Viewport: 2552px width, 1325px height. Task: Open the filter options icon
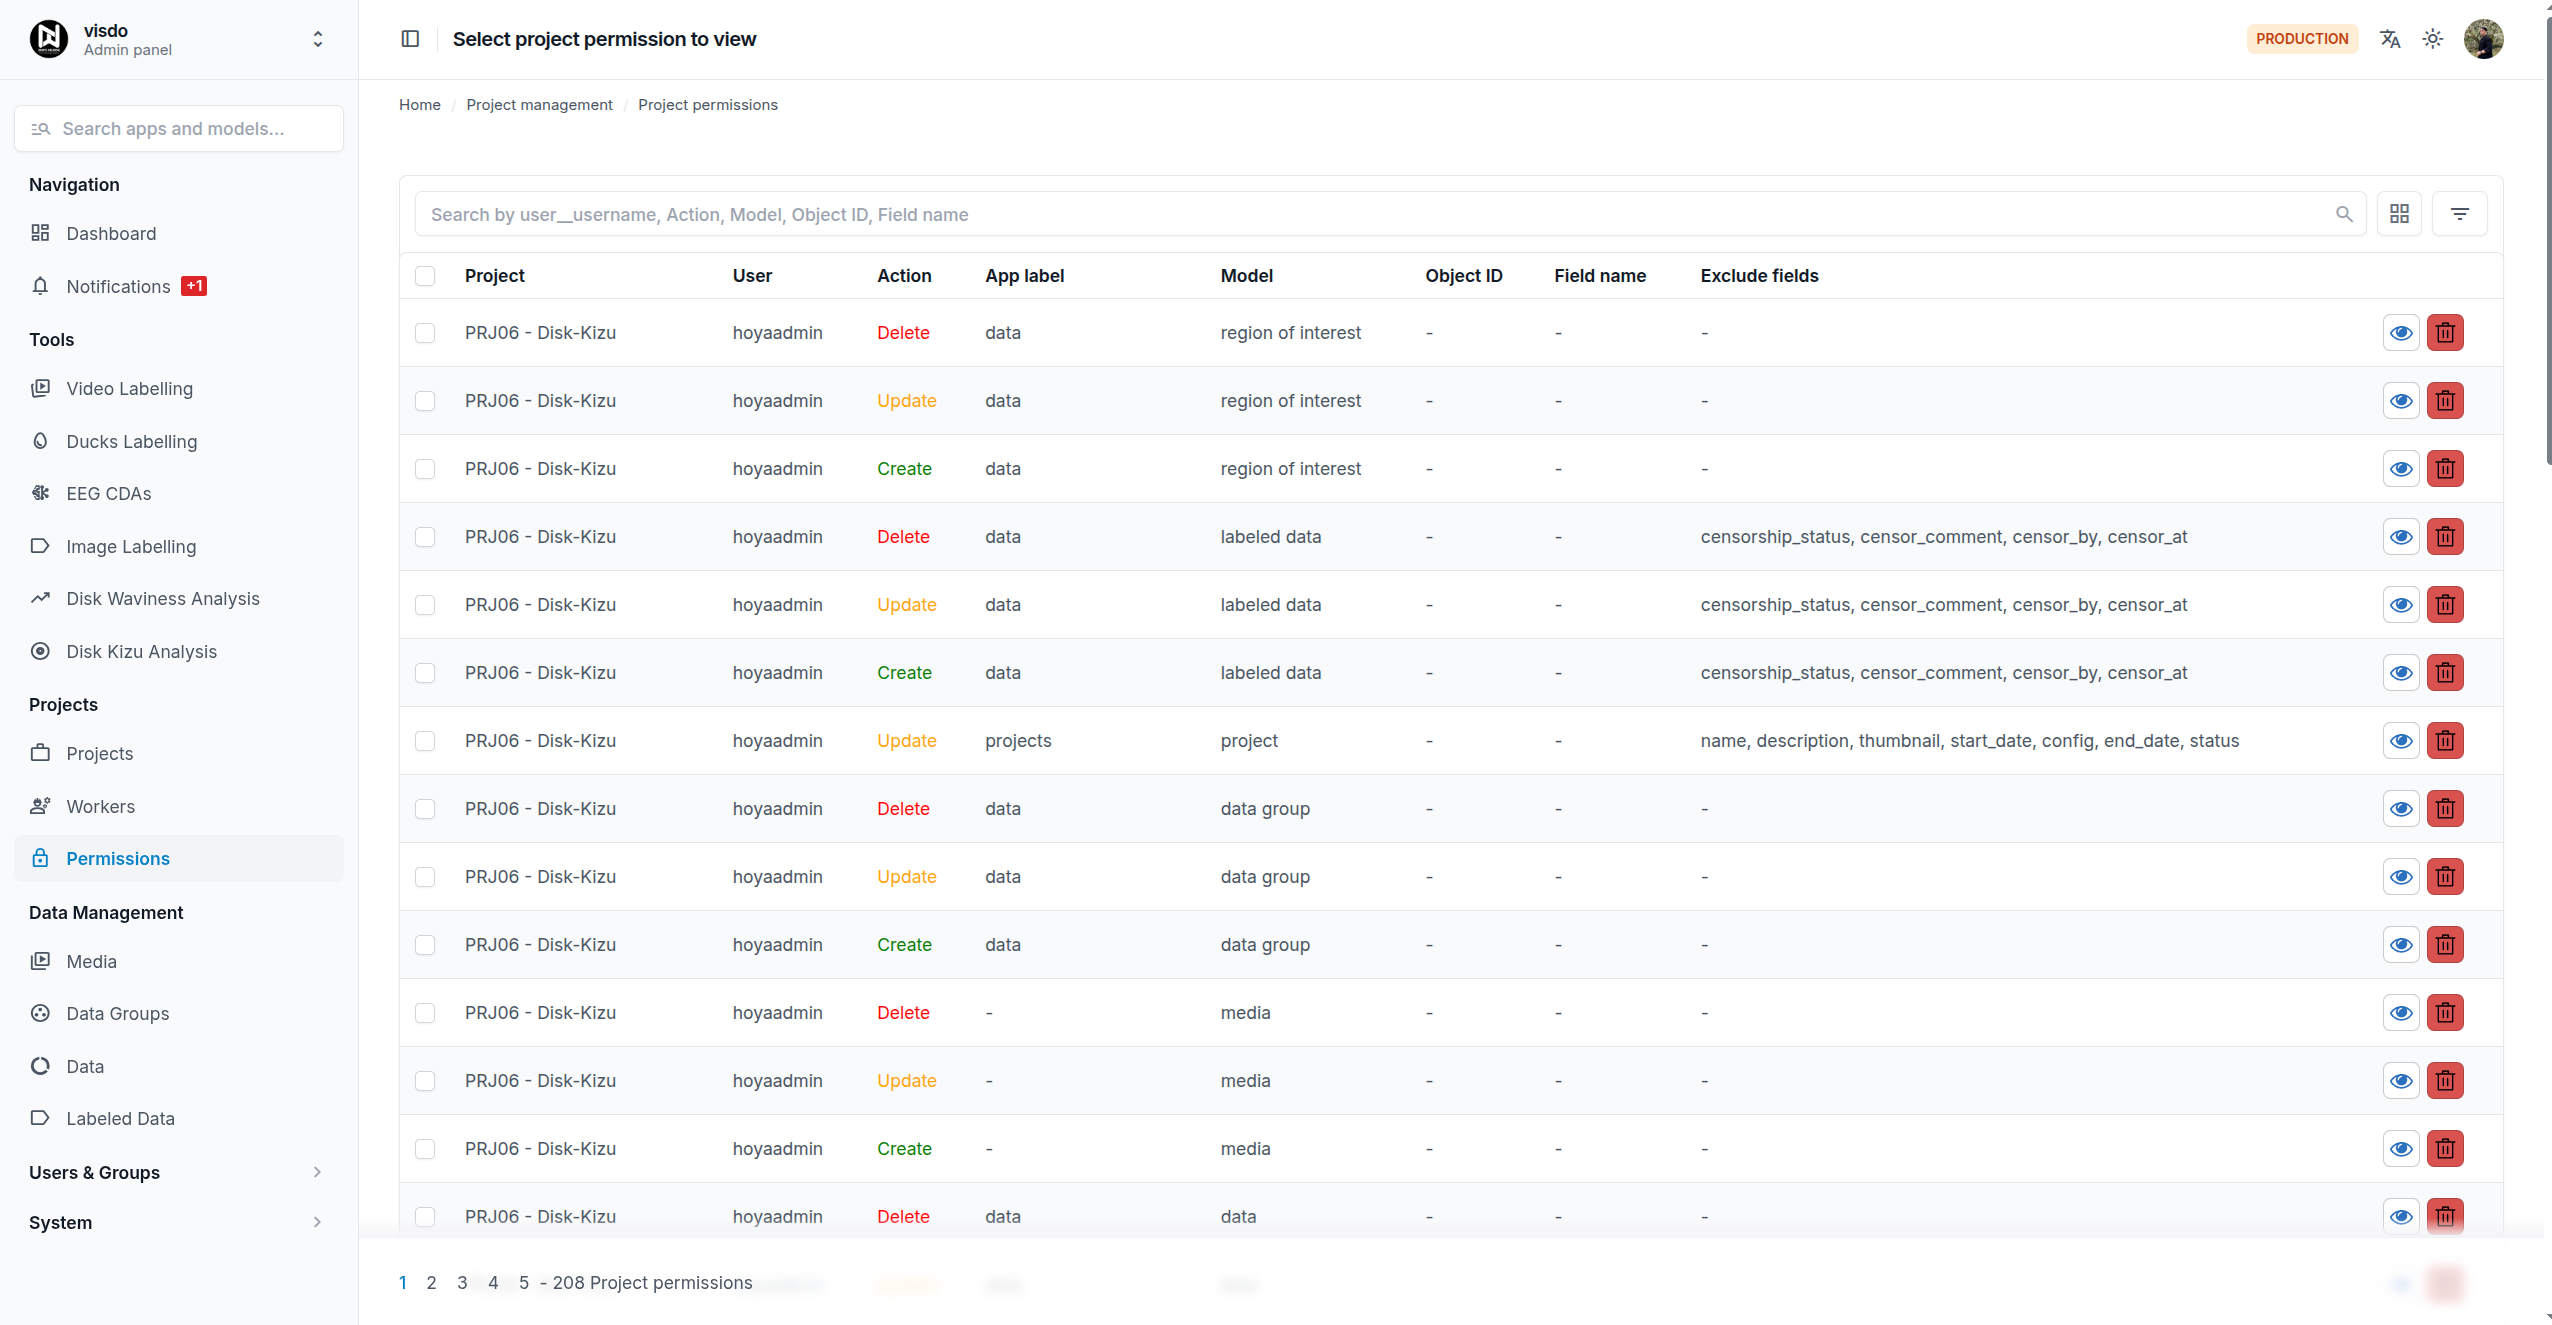tap(2460, 214)
